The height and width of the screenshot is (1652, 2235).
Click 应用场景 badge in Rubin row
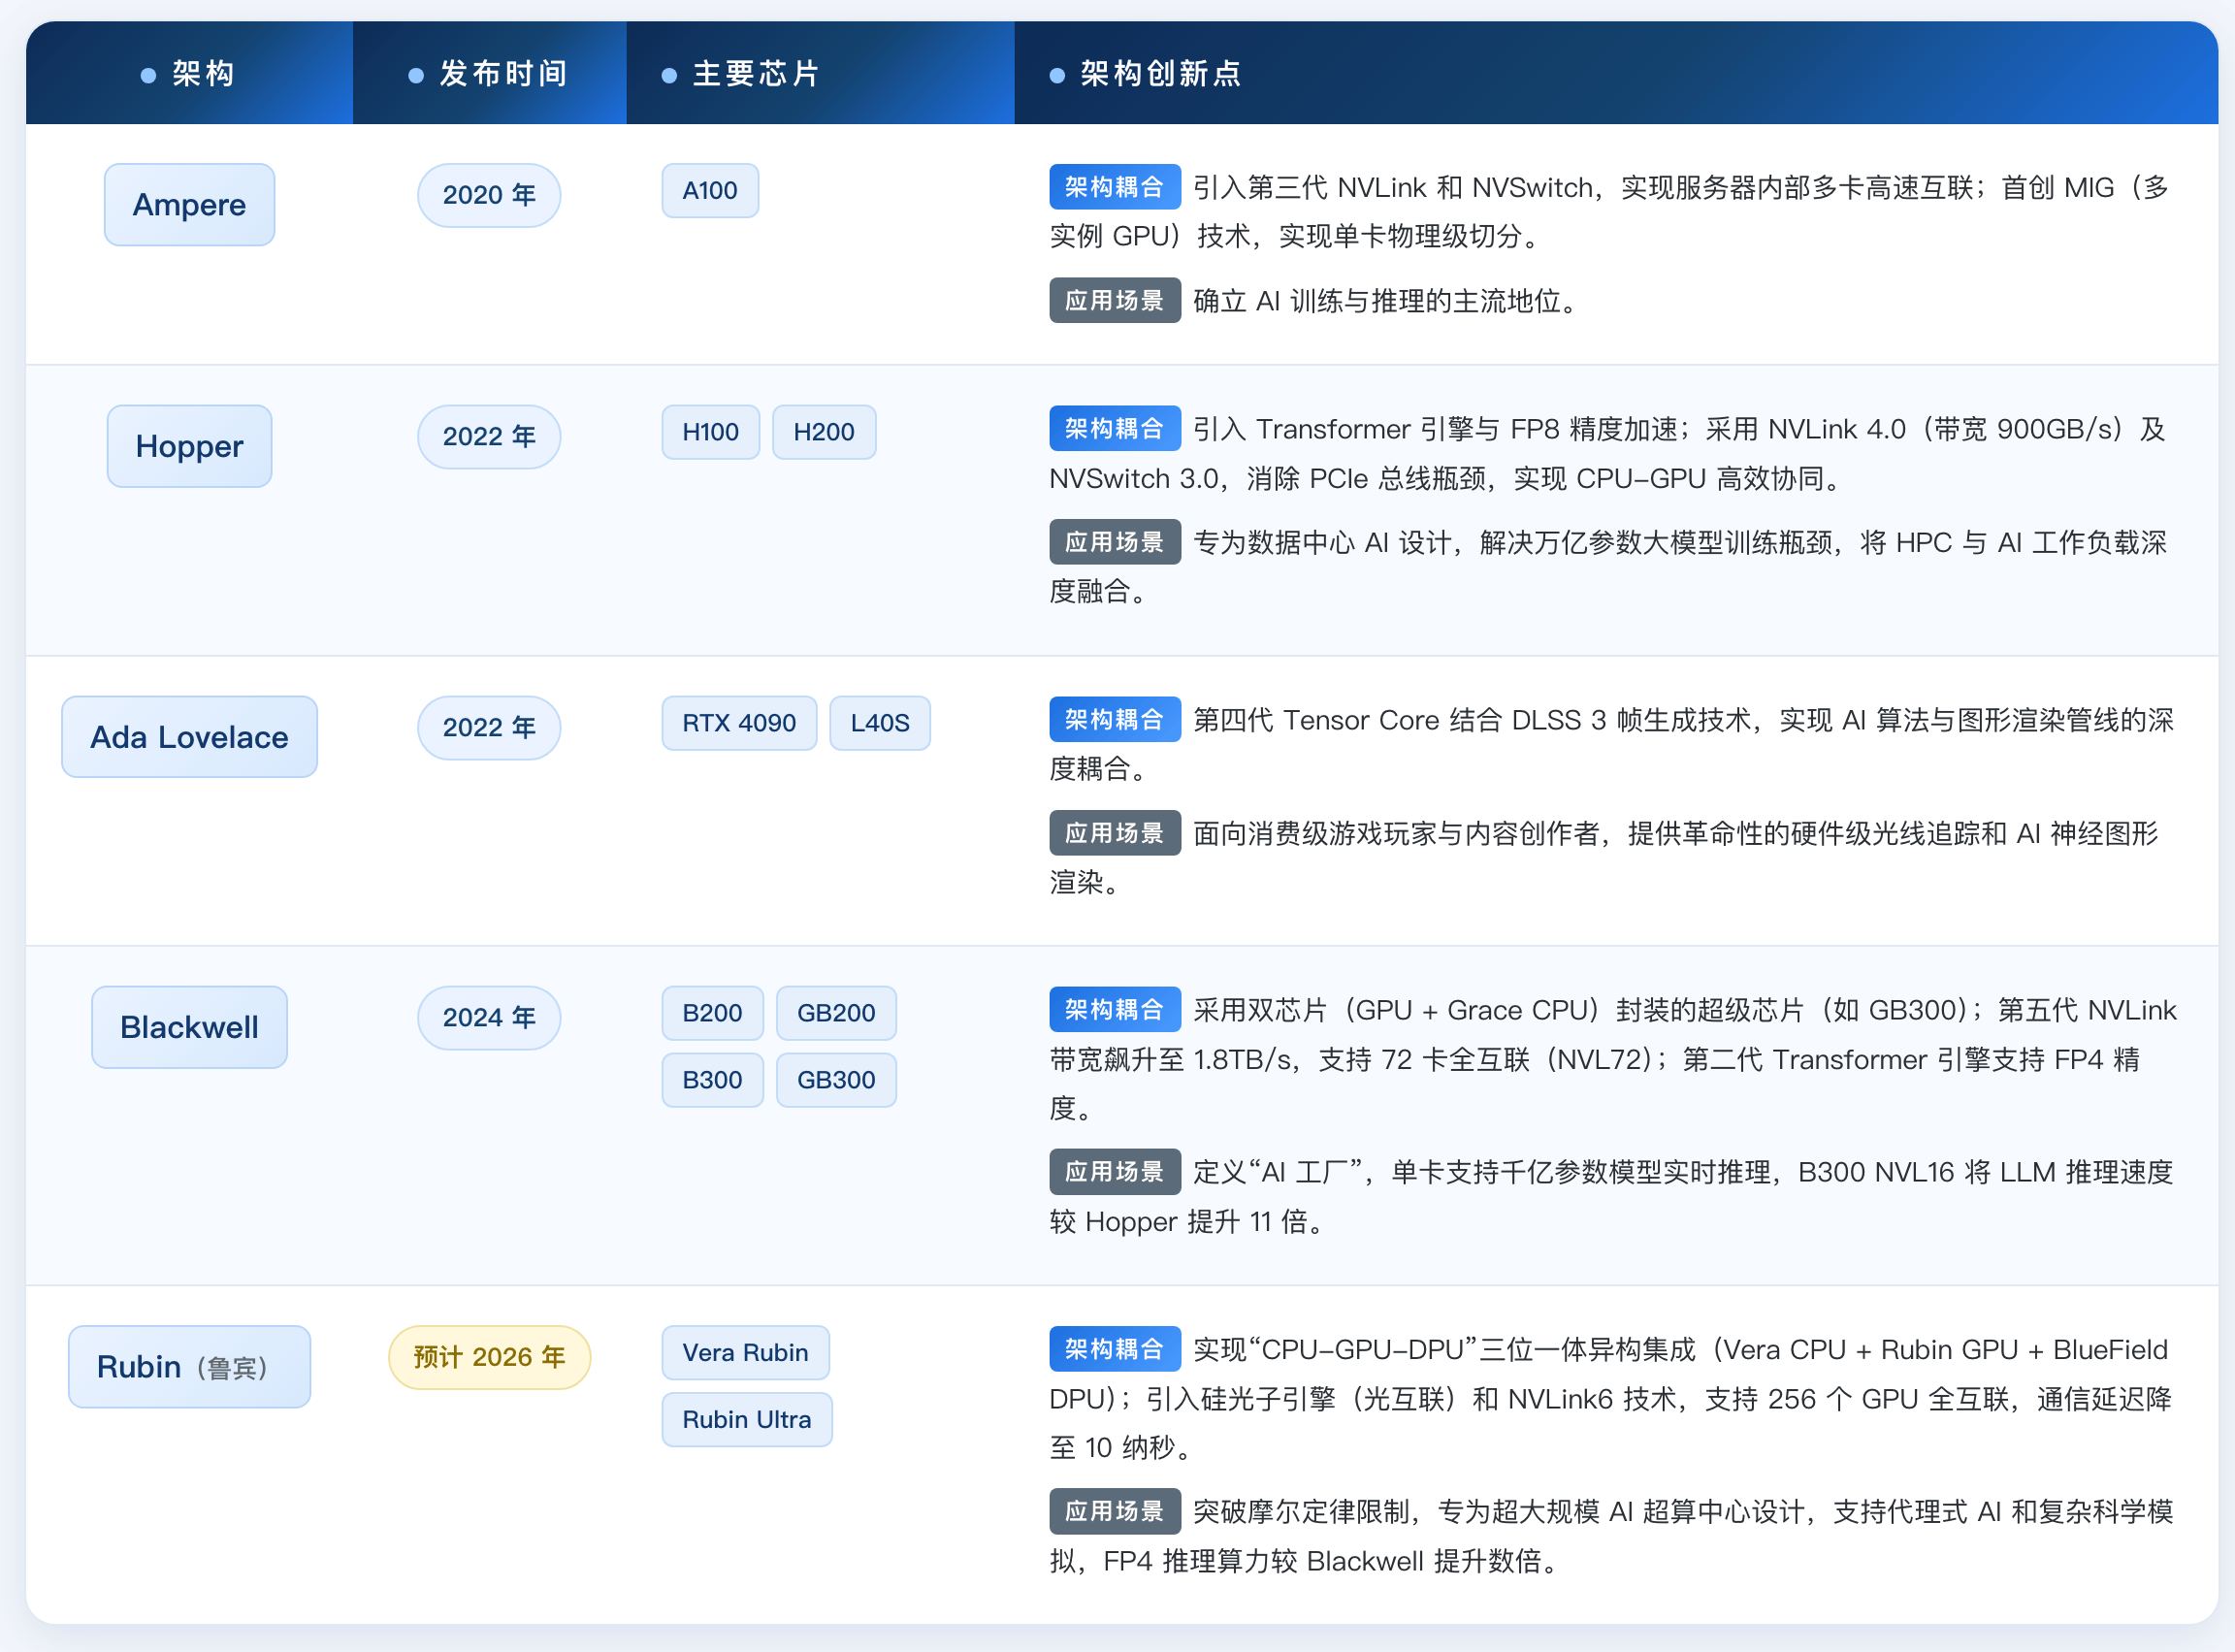click(x=1115, y=1511)
